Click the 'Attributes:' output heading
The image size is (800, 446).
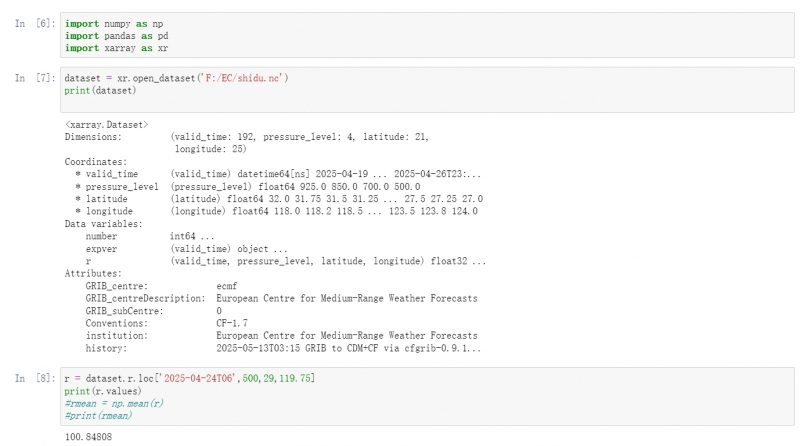[92, 273]
